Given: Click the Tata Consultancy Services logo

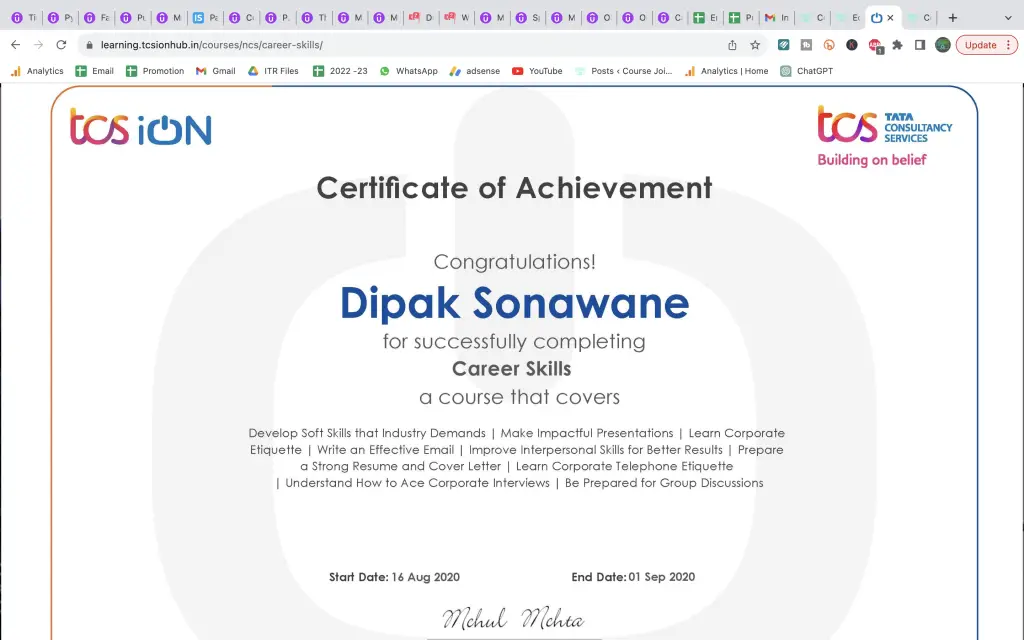Looking at the screenshot, I should coord(885,125).
